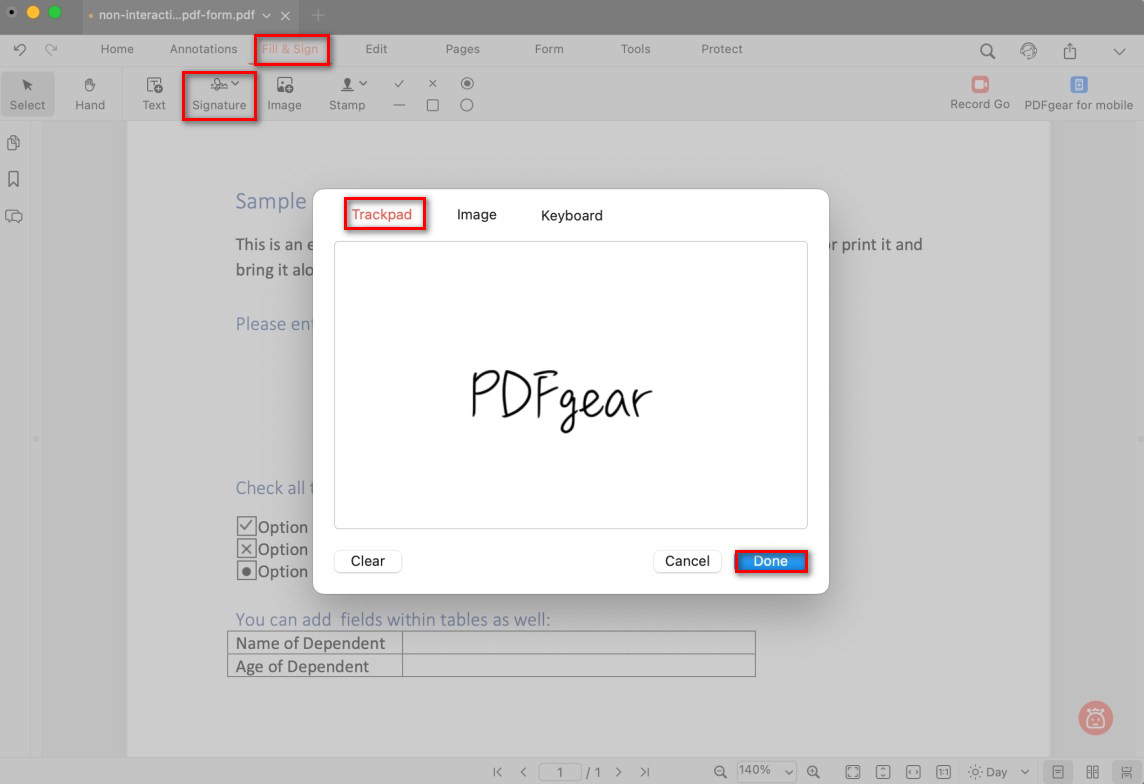
Task: Switch to the Keyboard signature tab
Action: [x=571, y=215]
